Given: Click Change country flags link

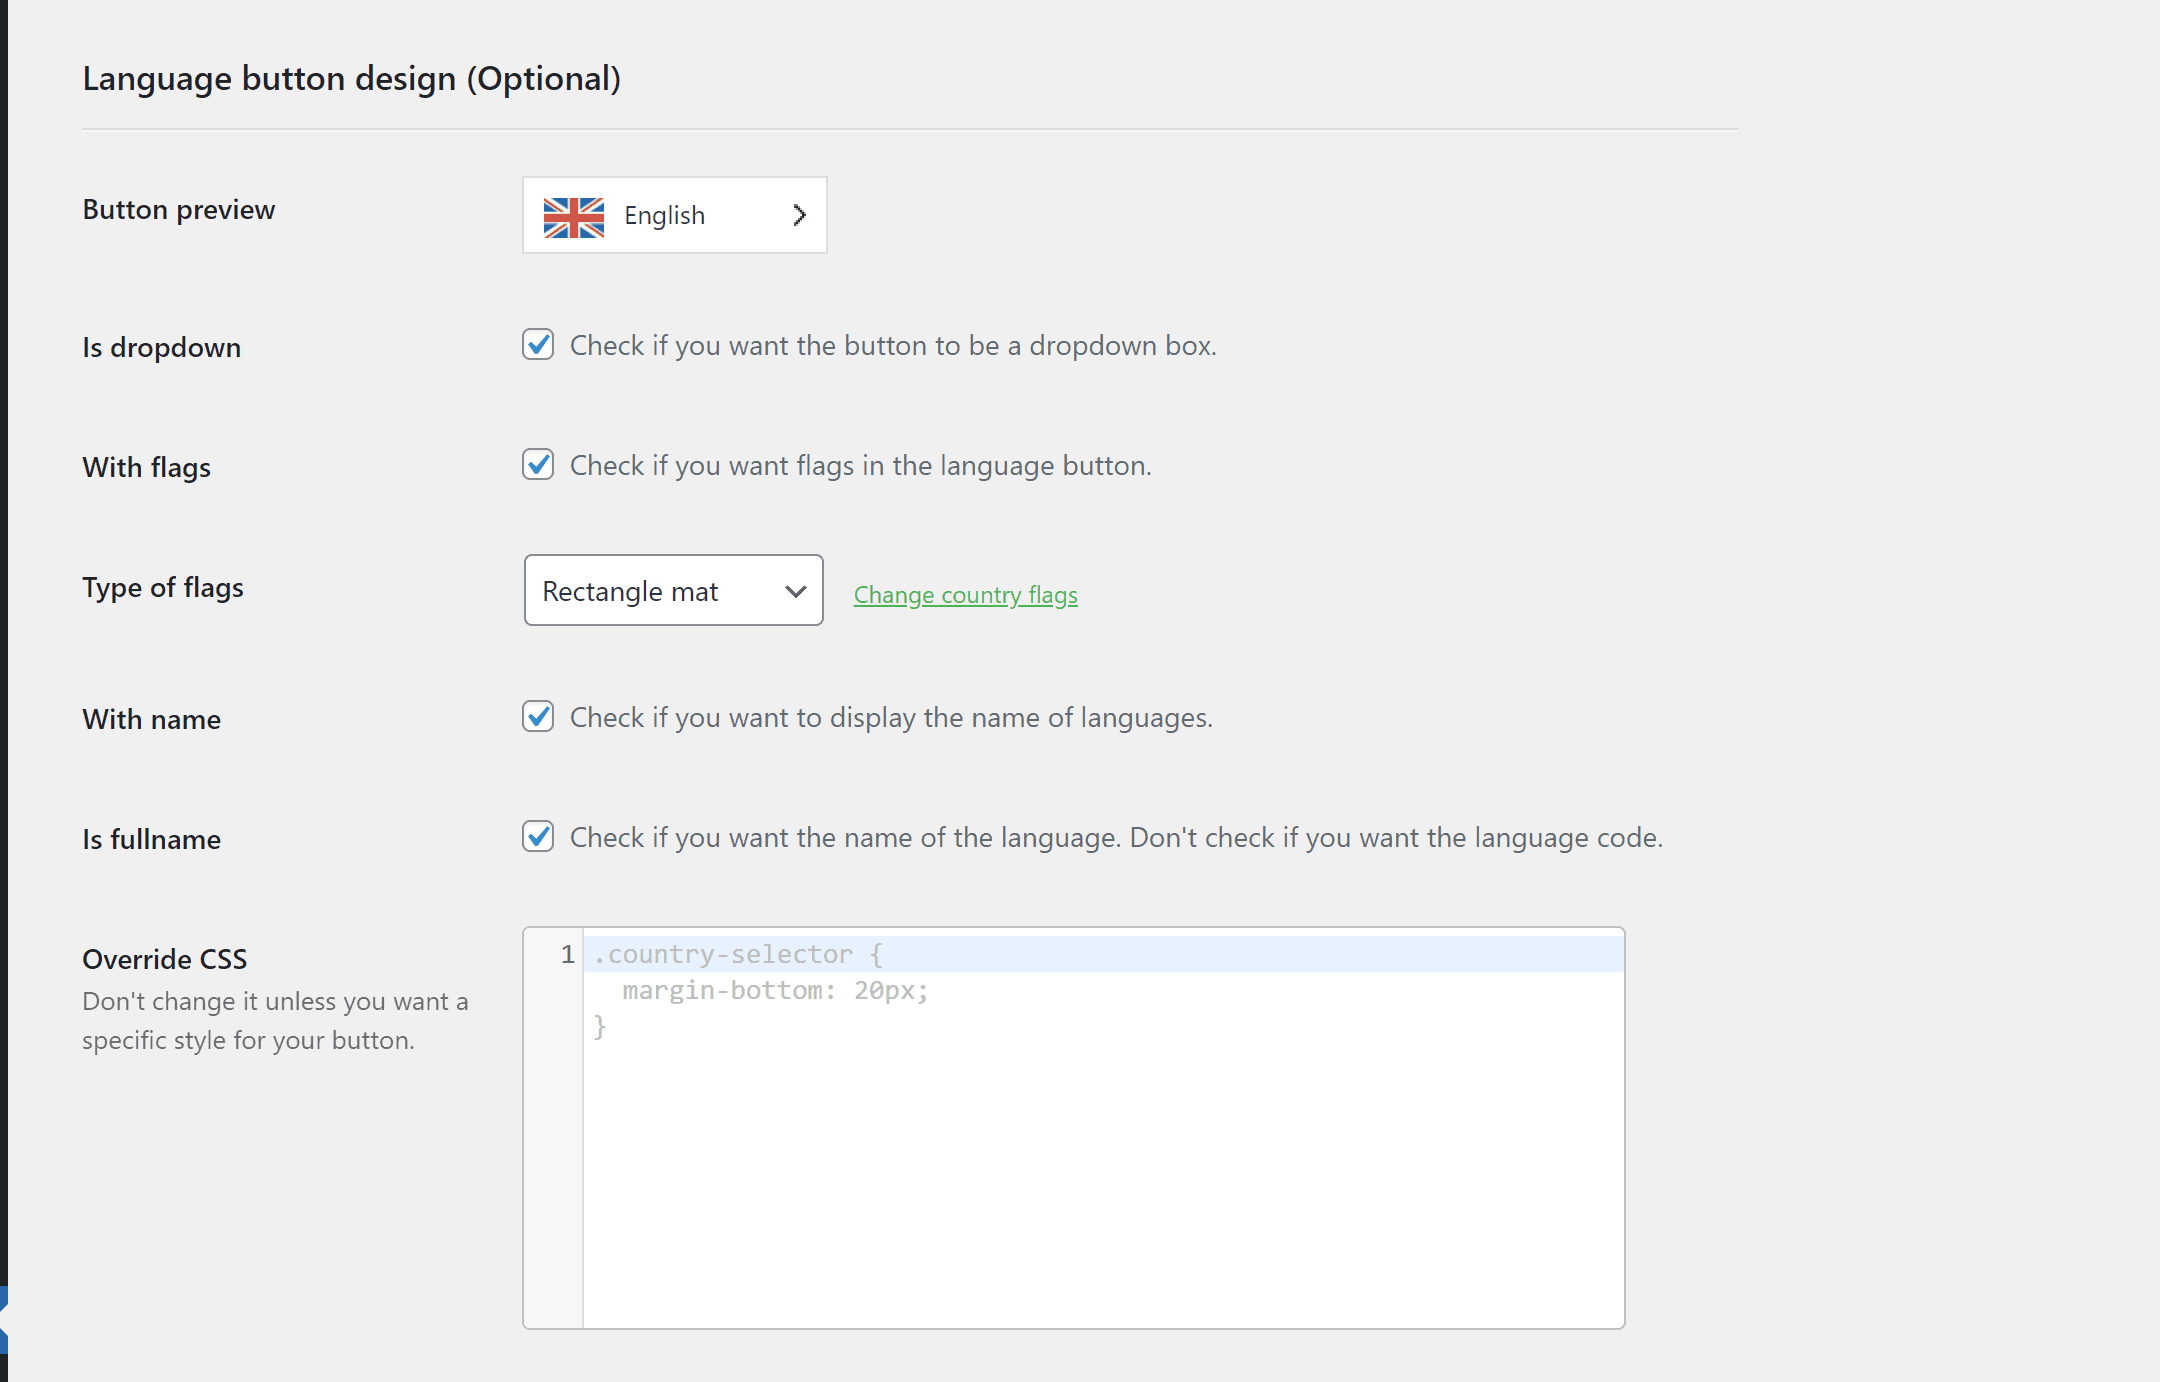Looking at the screenshot, I should pos(965,593).
